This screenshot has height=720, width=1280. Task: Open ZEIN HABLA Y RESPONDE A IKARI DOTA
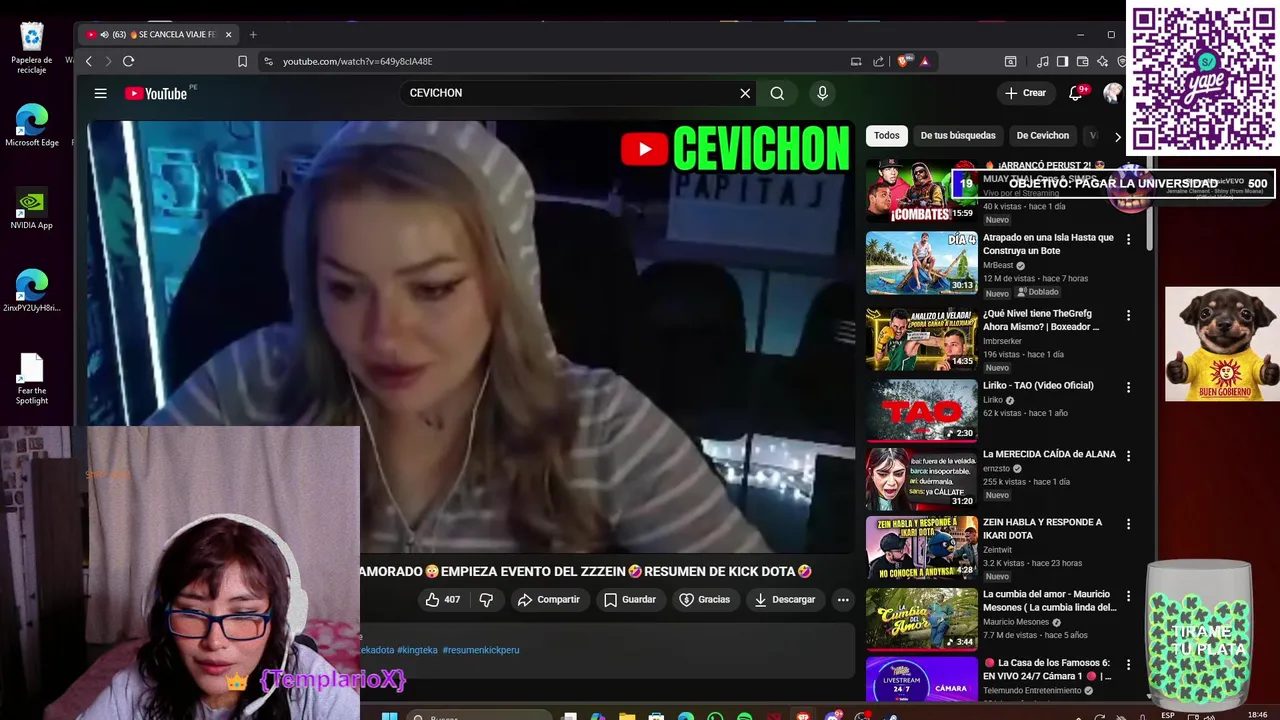[1042, 528]
